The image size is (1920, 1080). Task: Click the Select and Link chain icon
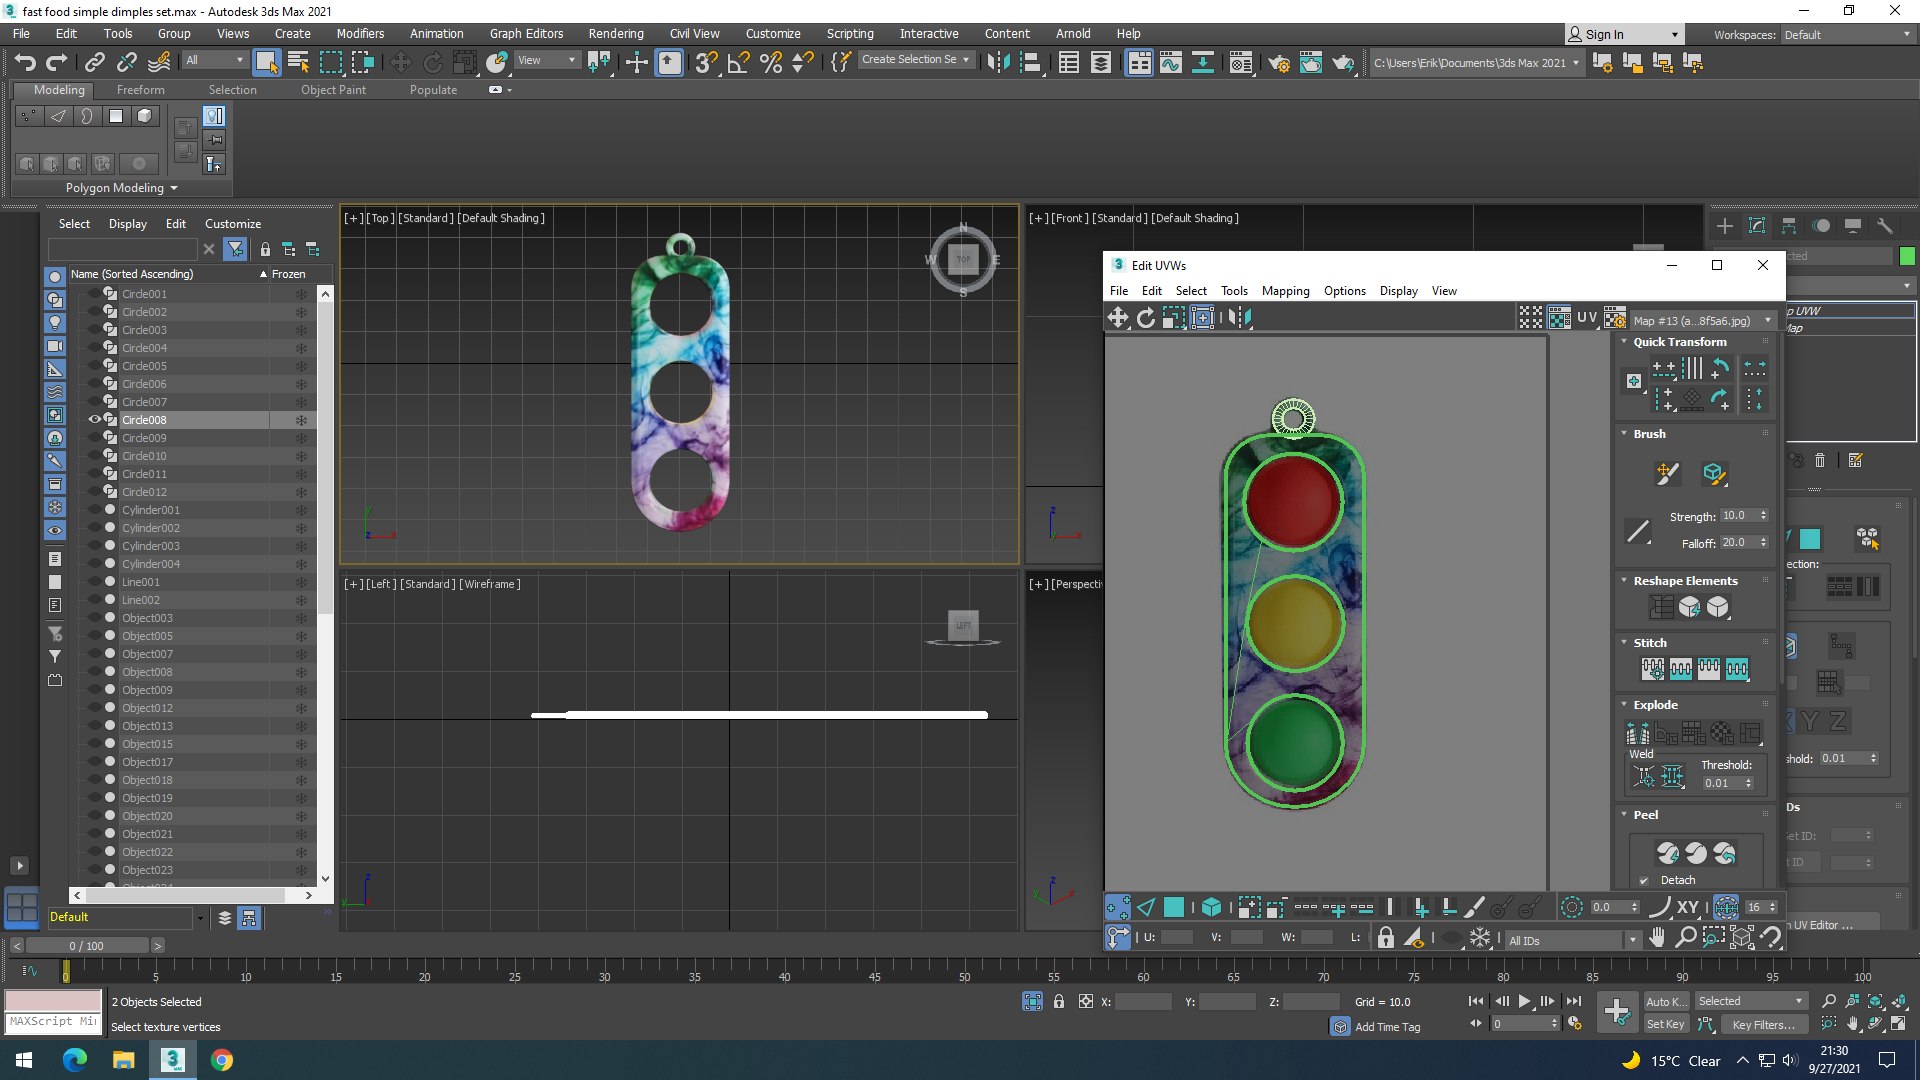tap(94, 62)
